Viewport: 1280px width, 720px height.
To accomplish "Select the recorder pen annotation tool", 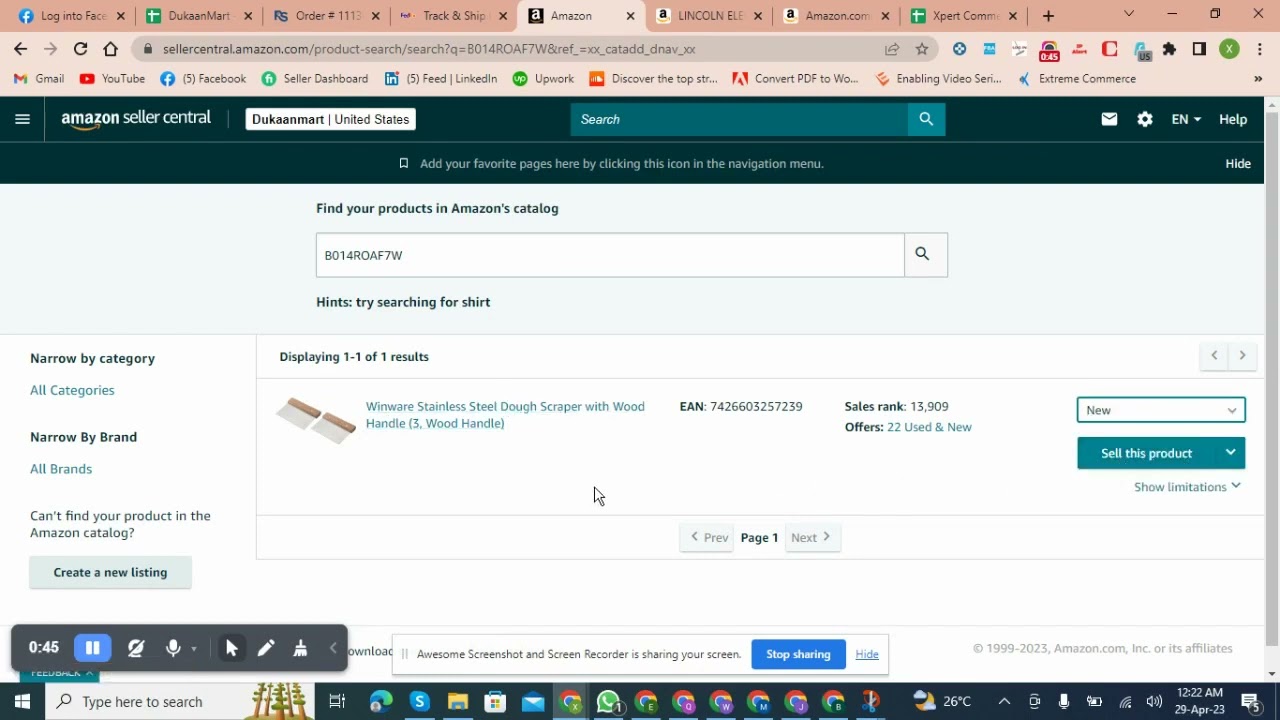I will click(x=266, y=648).
